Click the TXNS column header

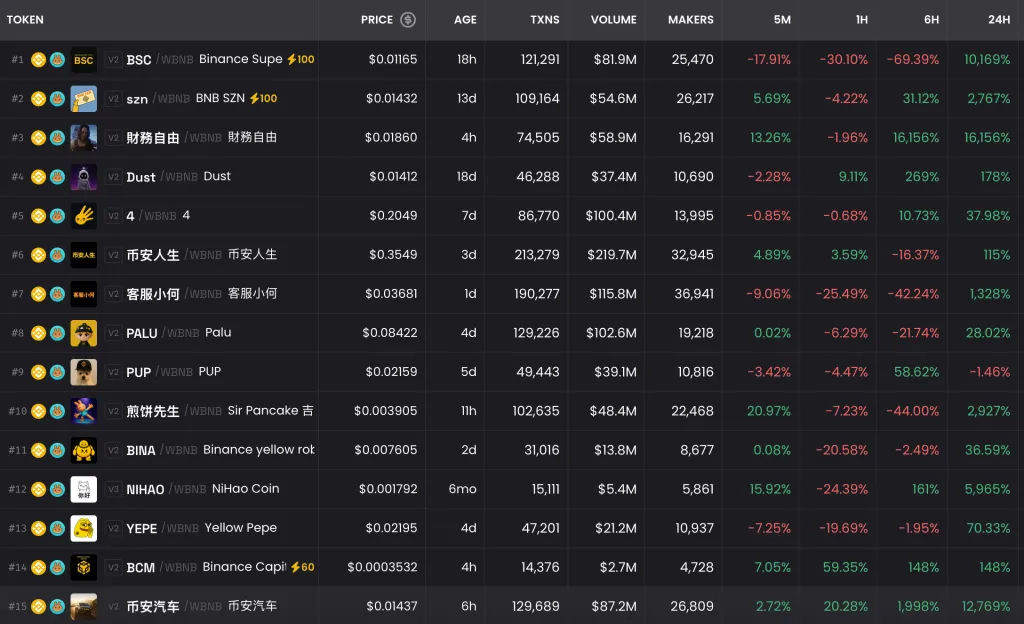click(x=544, y=20)
